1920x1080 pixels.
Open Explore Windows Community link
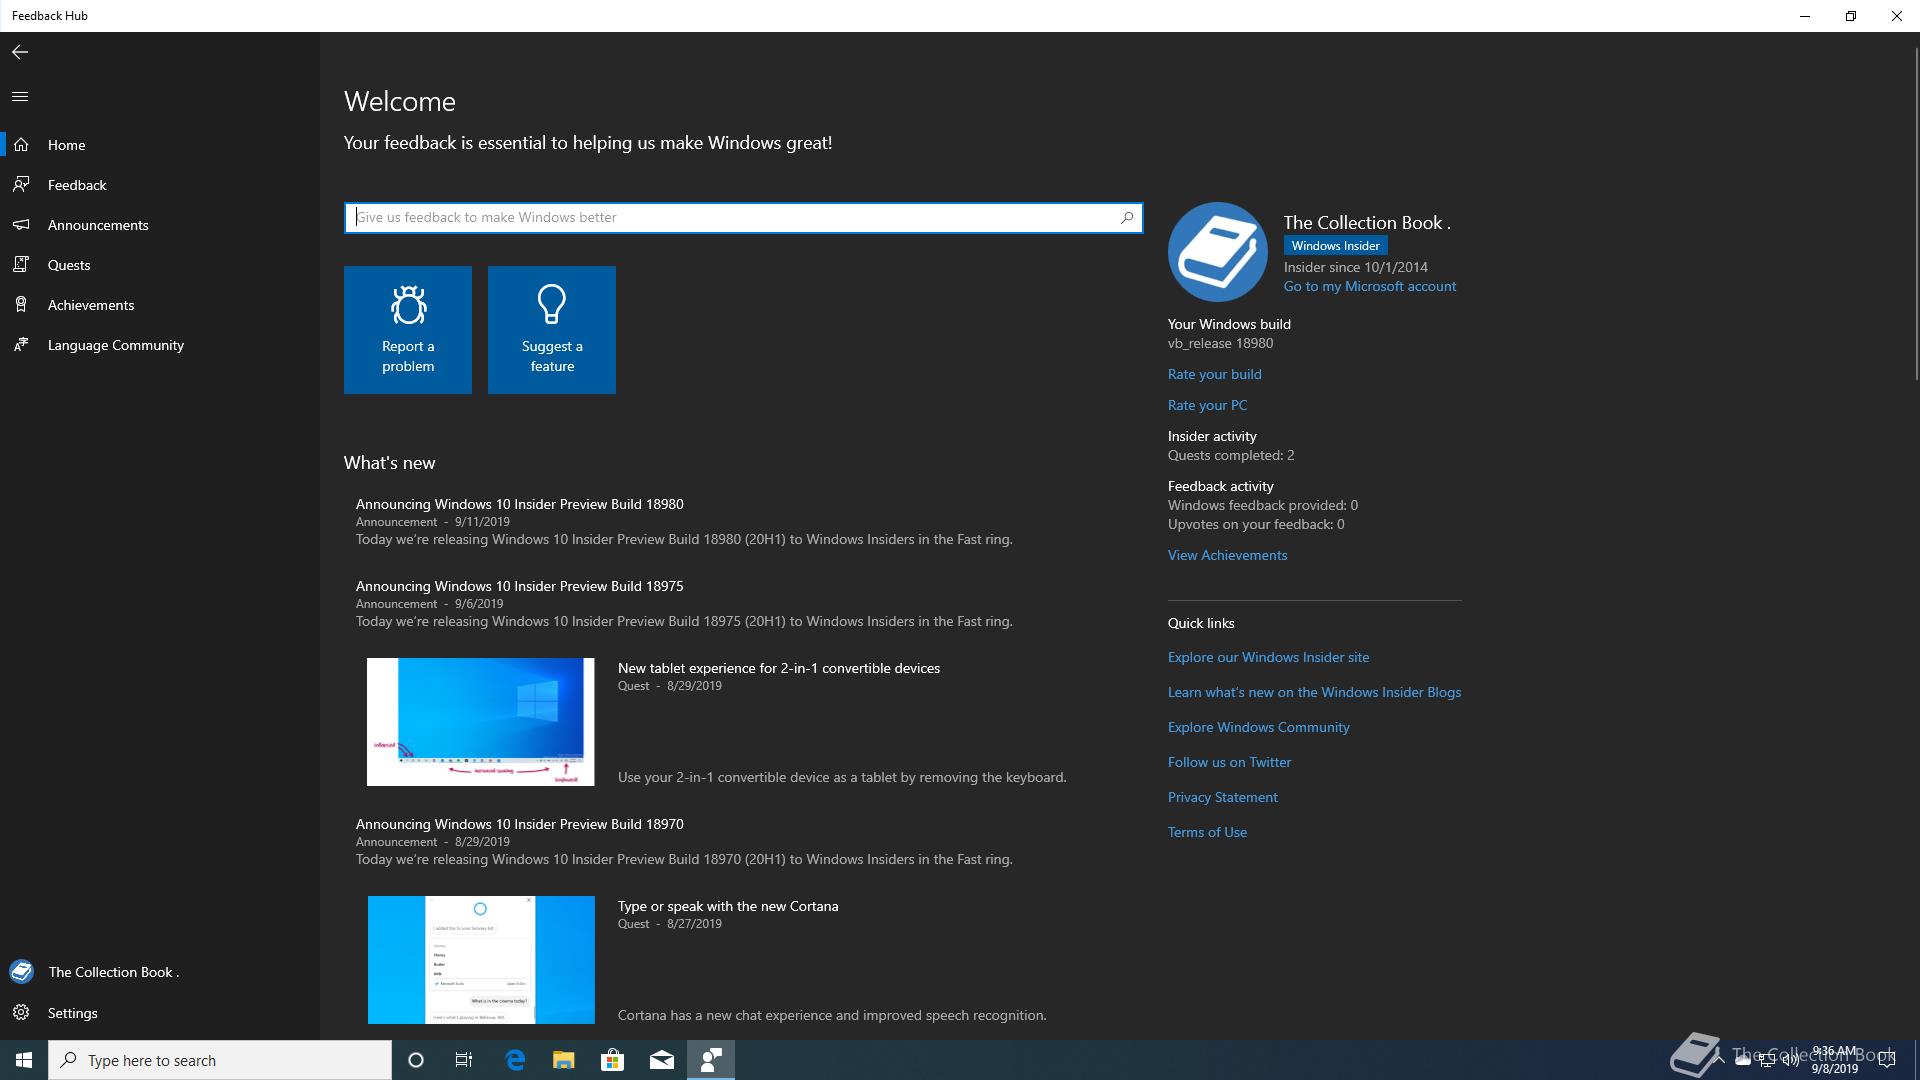pyautogui.click(x=1258, y=727)
